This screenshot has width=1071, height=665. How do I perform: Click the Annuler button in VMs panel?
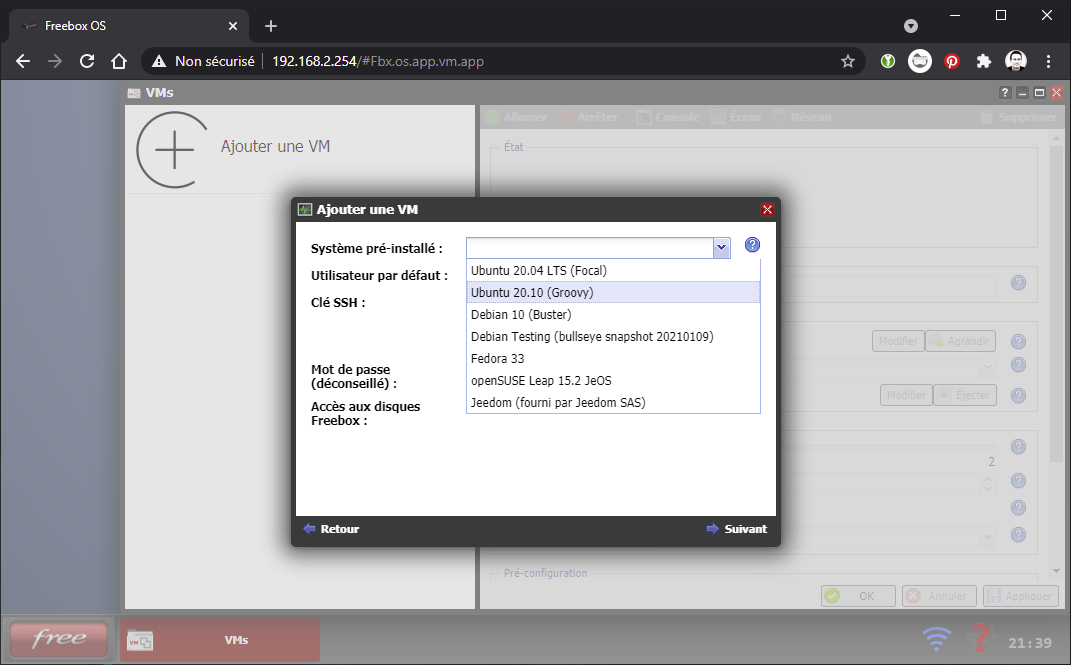click(x=939, y=596)
